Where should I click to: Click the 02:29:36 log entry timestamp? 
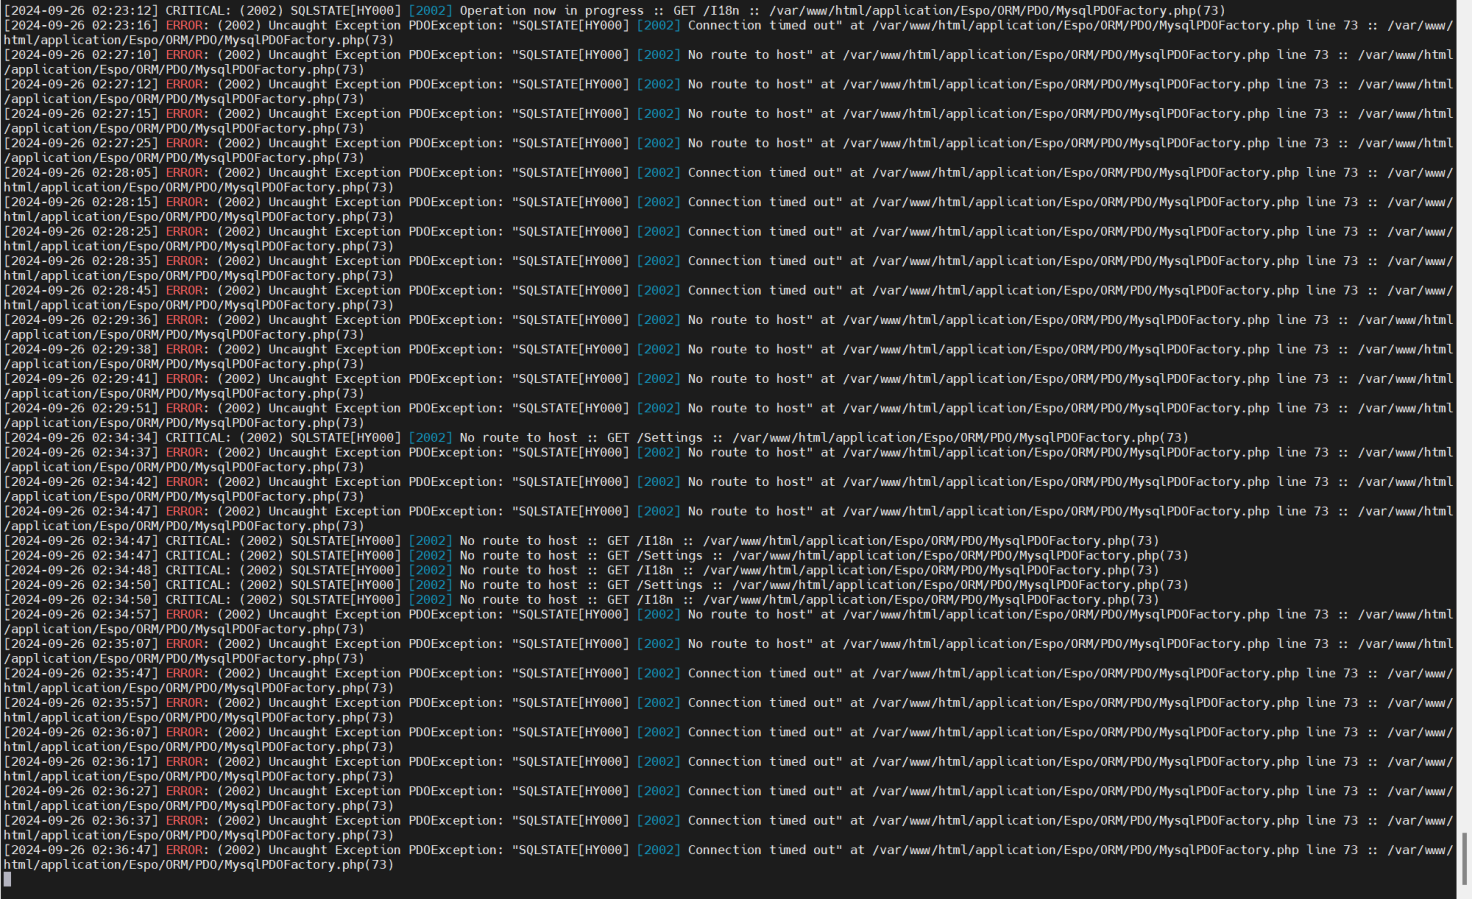click(x=81, y=320)
